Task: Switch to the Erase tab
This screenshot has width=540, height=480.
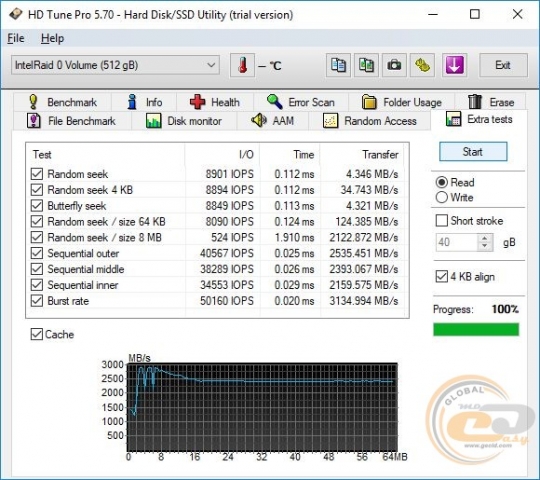Action: tap(490, 102)
